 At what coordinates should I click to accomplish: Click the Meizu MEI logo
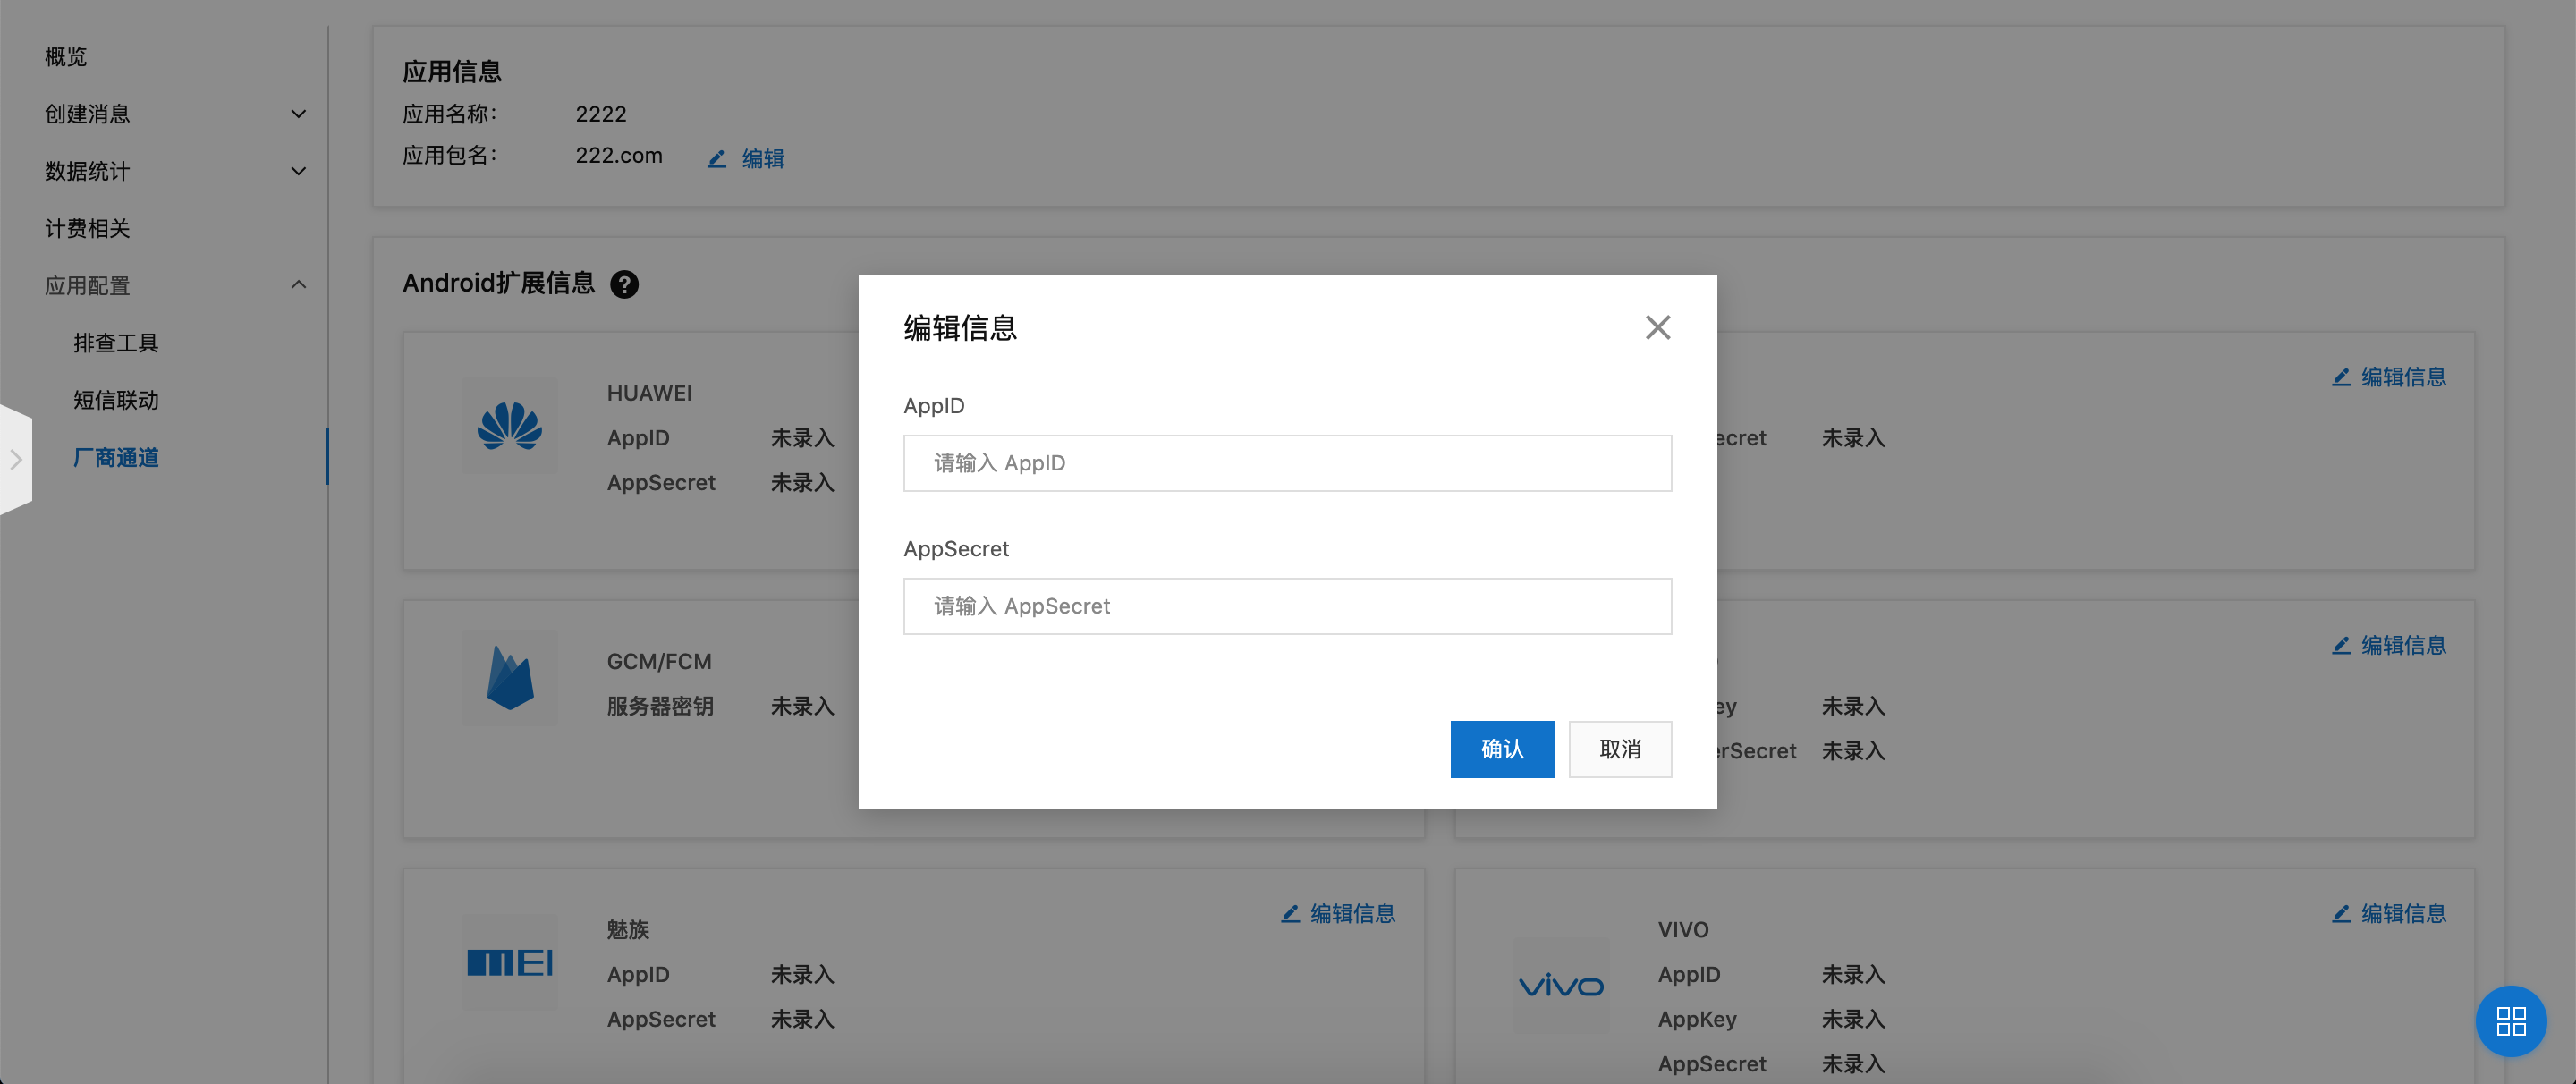(510, 962)
